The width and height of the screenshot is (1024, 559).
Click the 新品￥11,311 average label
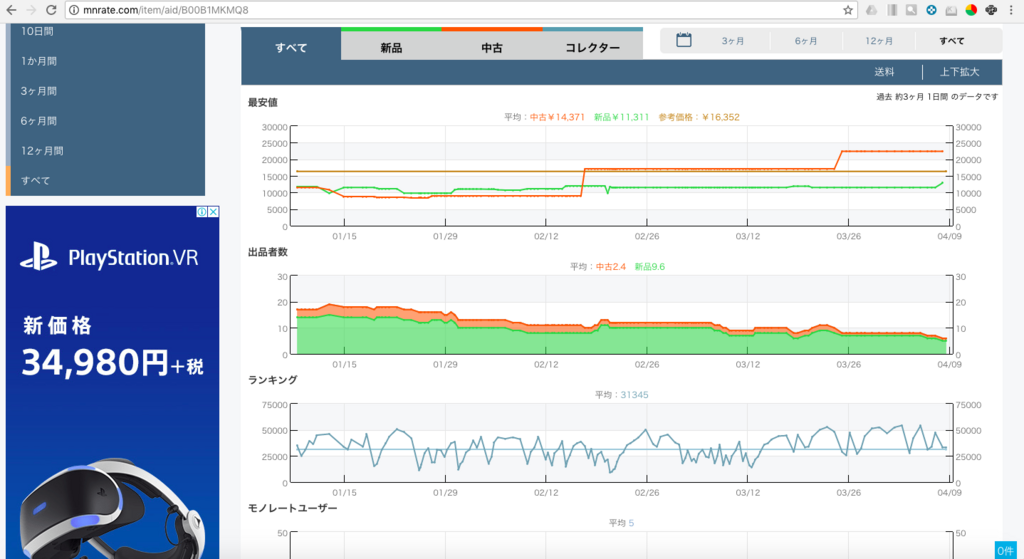(x=621, y=117)
